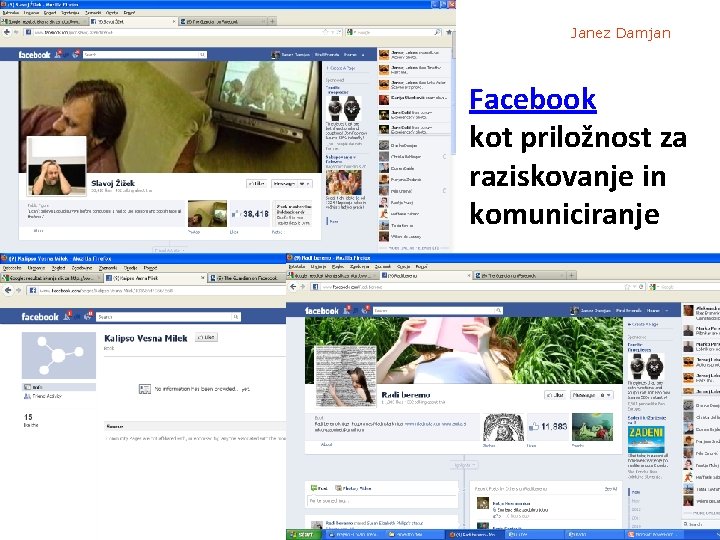Go forward in the Kalipso Vesna Milek window
Image resolution: width=720 pixels, height=540 pixels.
[x=18, y=290]
